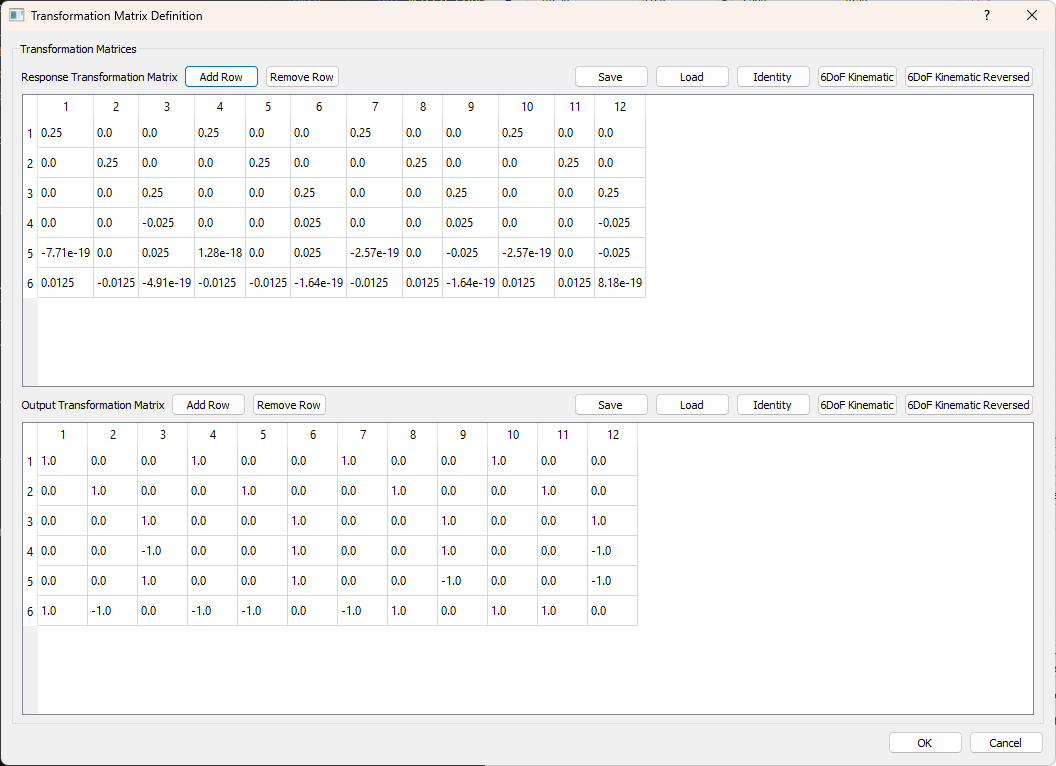Click Remove Row for the Response Transformation Matrix
The image size is (1056, 766).
[x=303, y=76]
